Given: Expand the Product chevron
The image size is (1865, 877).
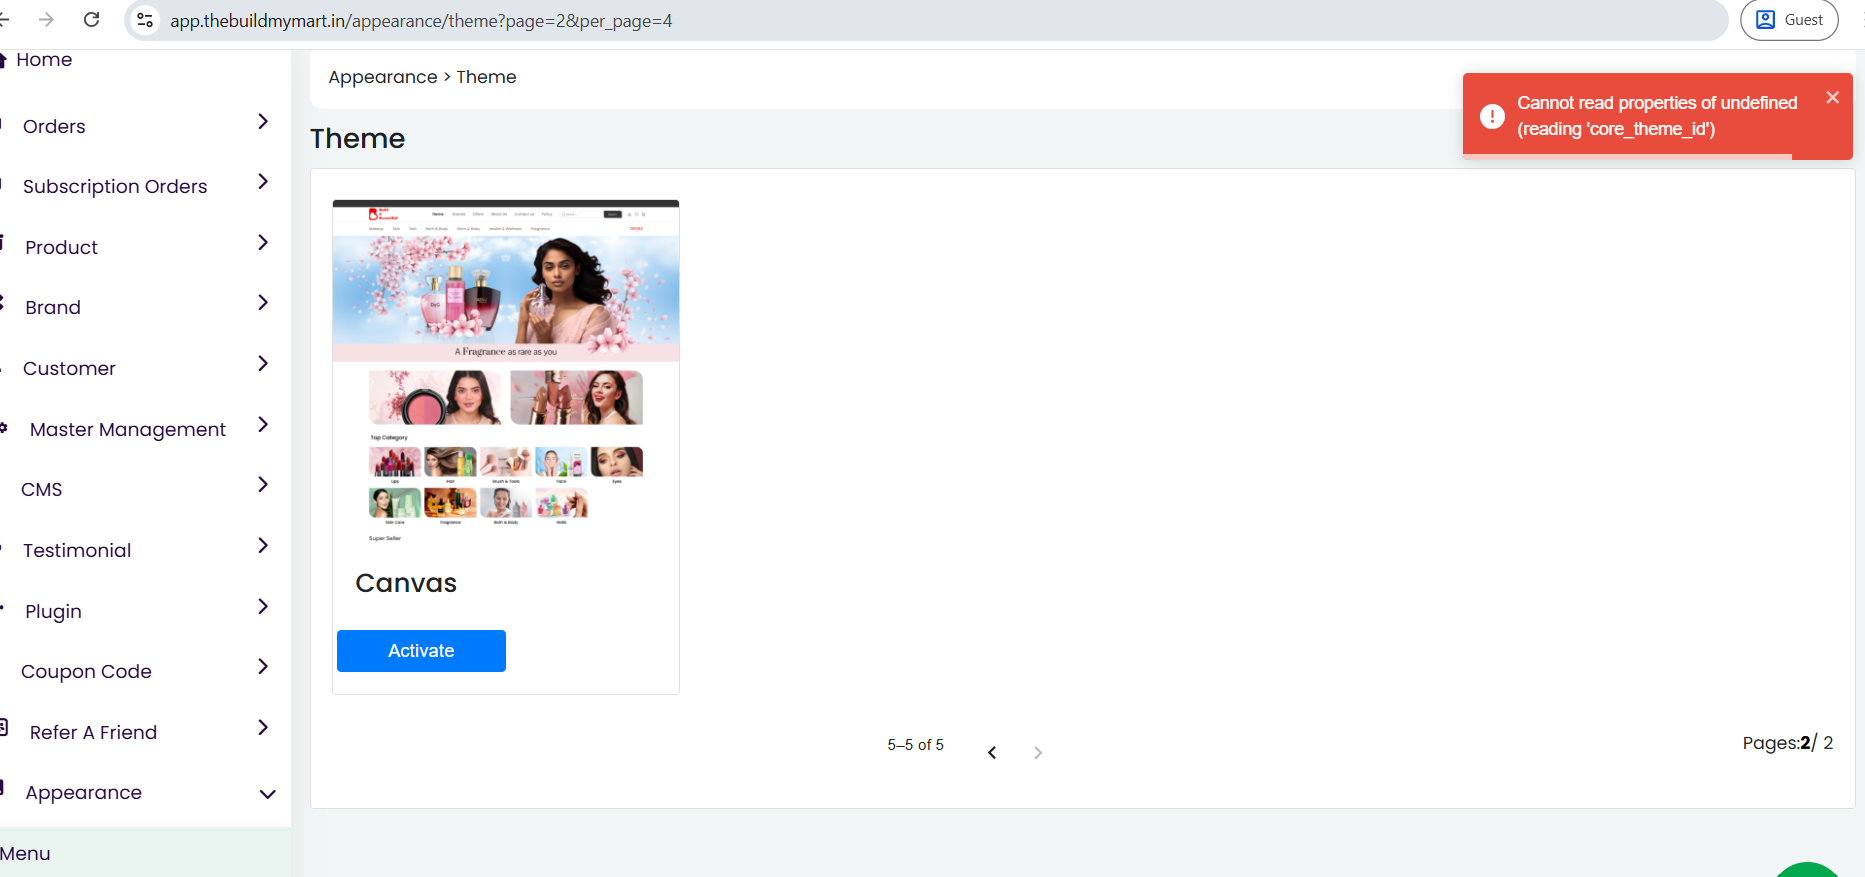Looking at the screenshot, I should 263,243.
